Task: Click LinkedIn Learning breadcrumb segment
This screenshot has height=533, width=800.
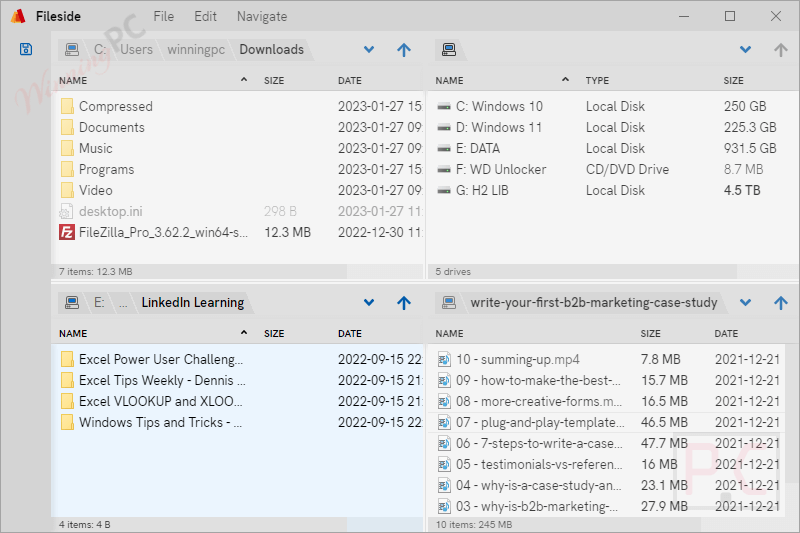Action: 193,302
